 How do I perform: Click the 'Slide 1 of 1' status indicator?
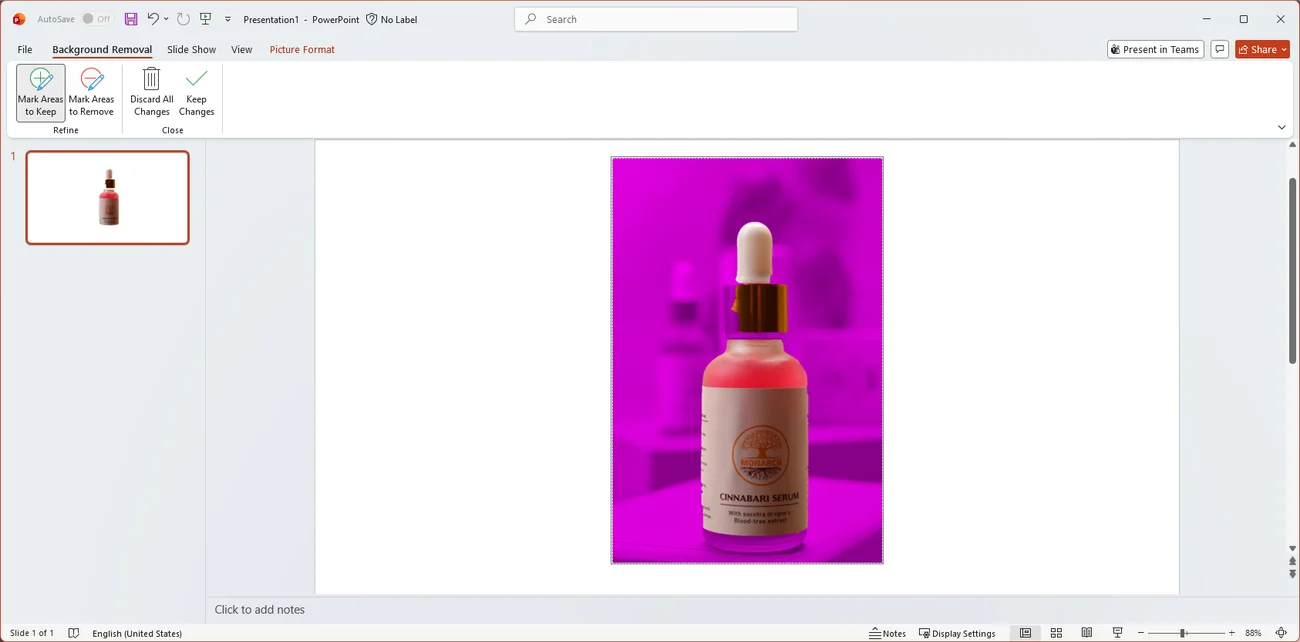tap(32, 633)
